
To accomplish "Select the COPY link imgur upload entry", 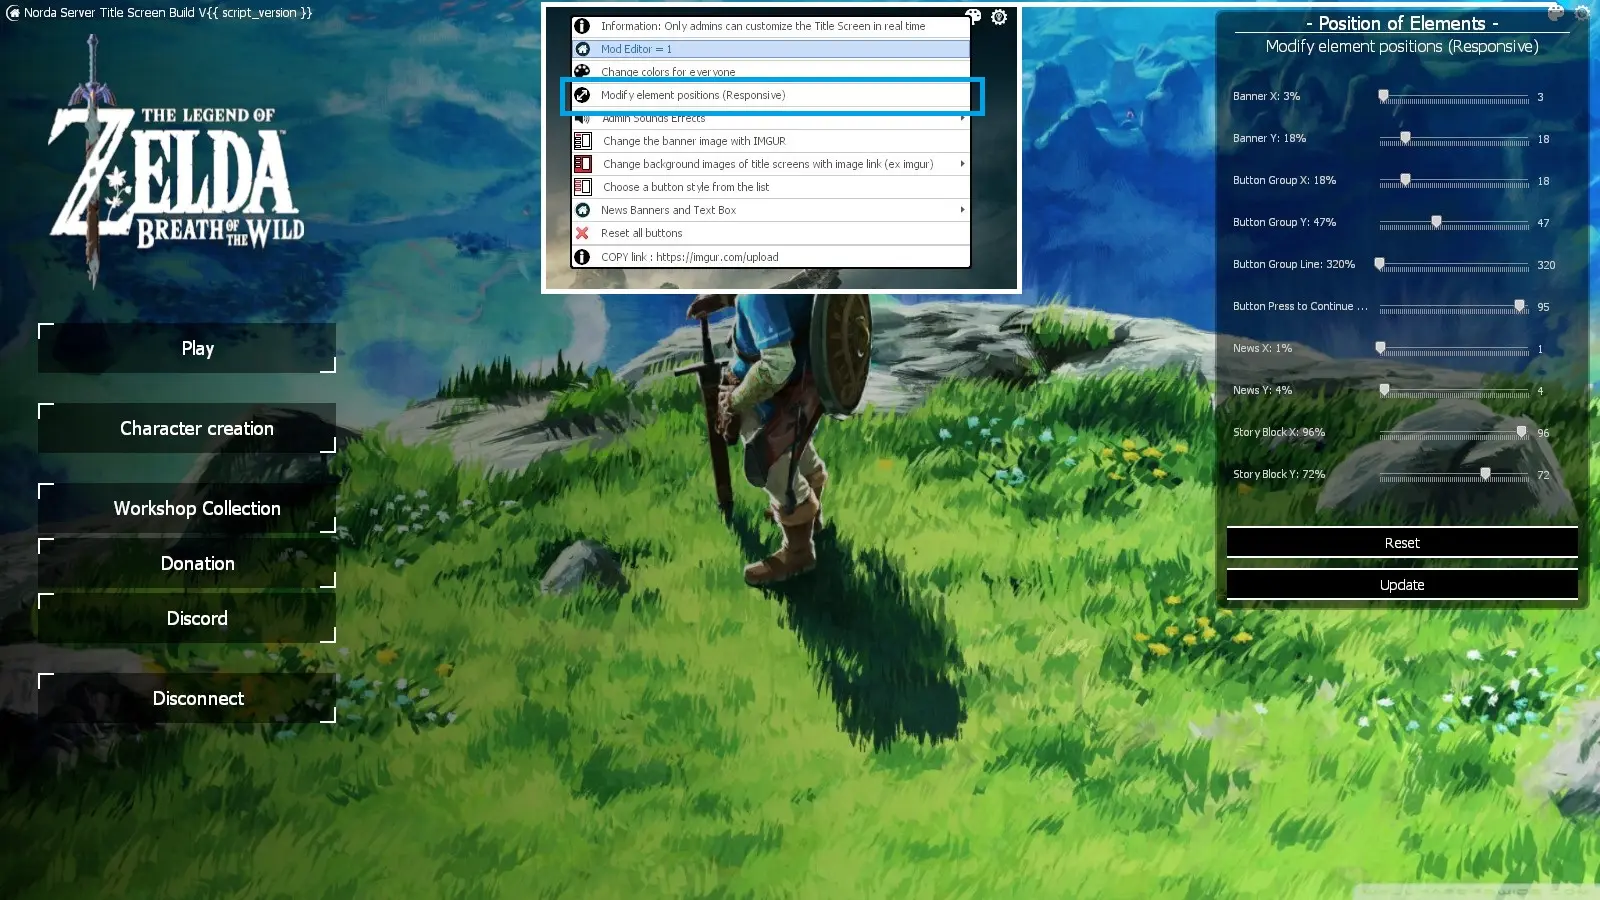I will click(689, 257).
